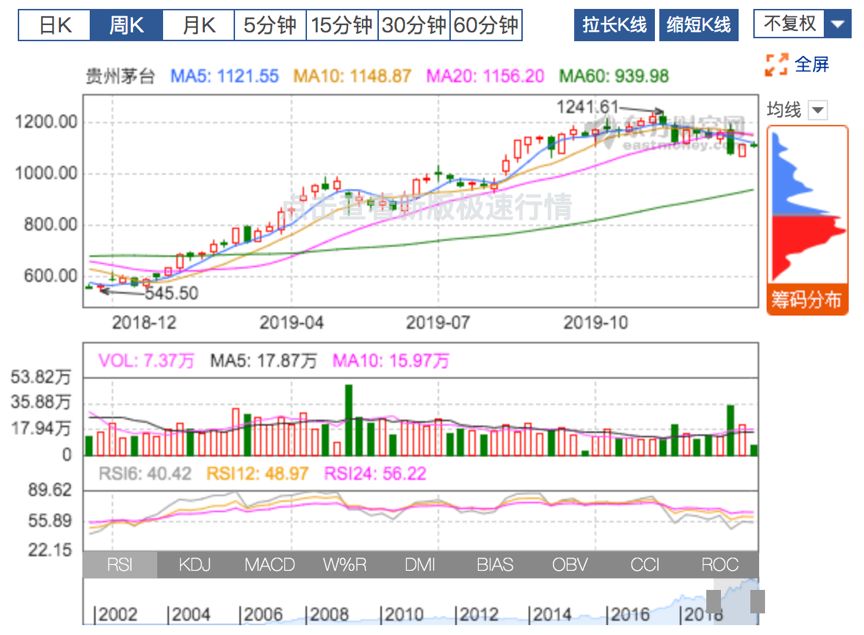This screenshot has width=864, height=635.
Task: Open the 30分钟 chart tab
Action: (x=414, y=25)
